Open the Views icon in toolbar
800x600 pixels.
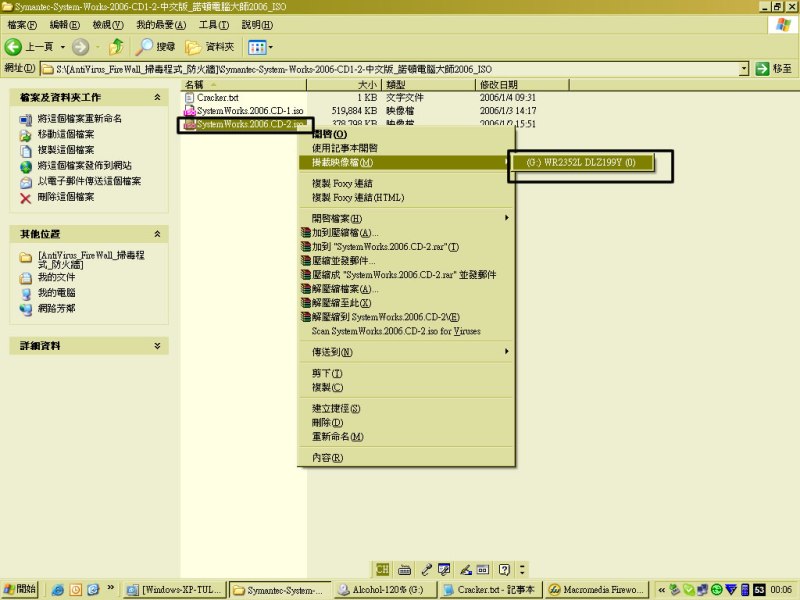pos(257,47)
